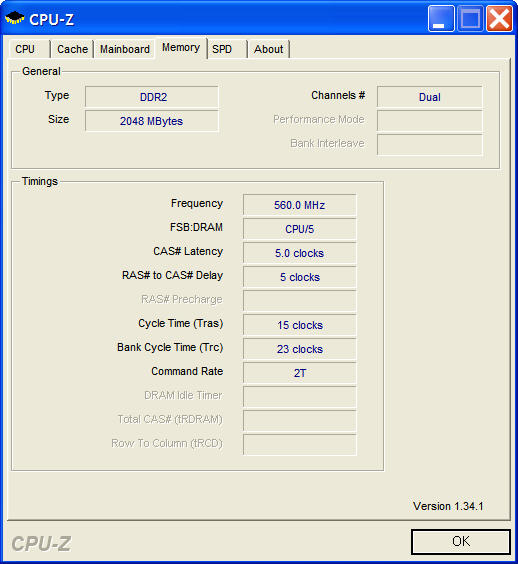Select the Mainboard tab
518x564 pixels.
click(x=125, y=49)
